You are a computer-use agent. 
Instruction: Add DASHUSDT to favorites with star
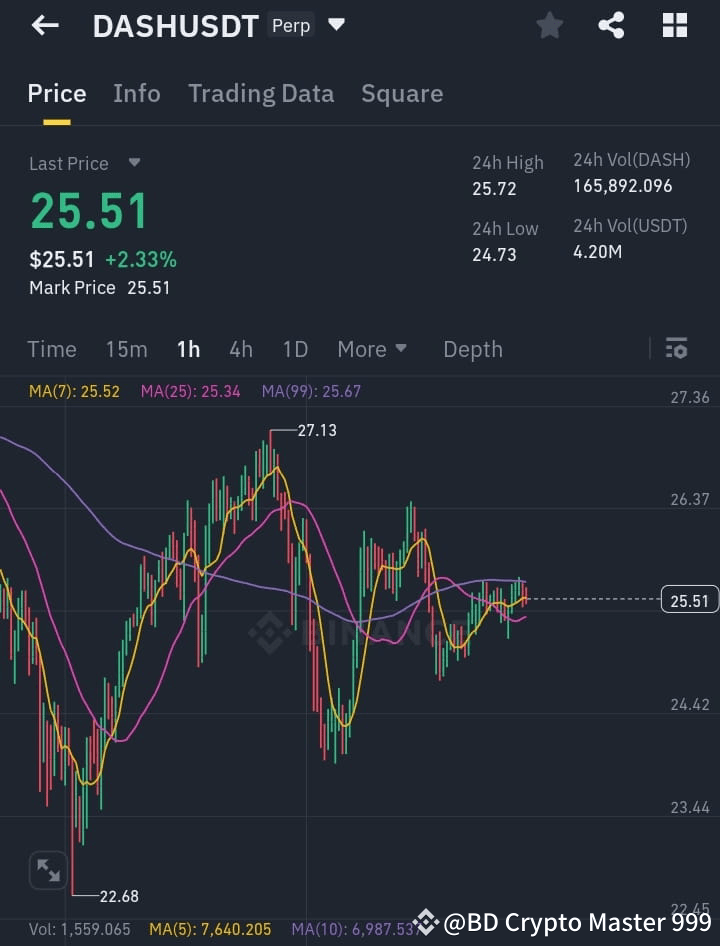549,26
